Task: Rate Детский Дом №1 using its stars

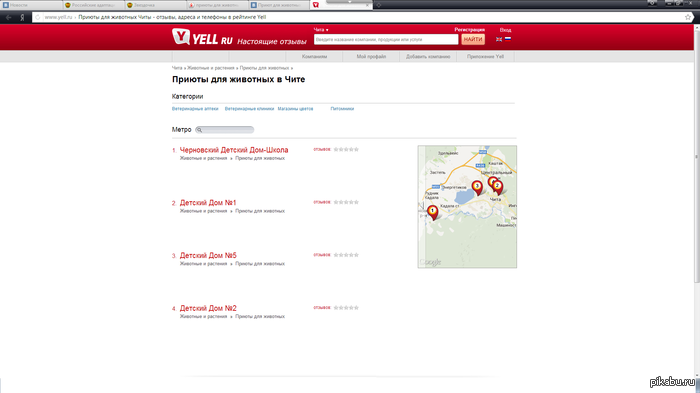Action: pyautogui.click(x=346, y=202)
